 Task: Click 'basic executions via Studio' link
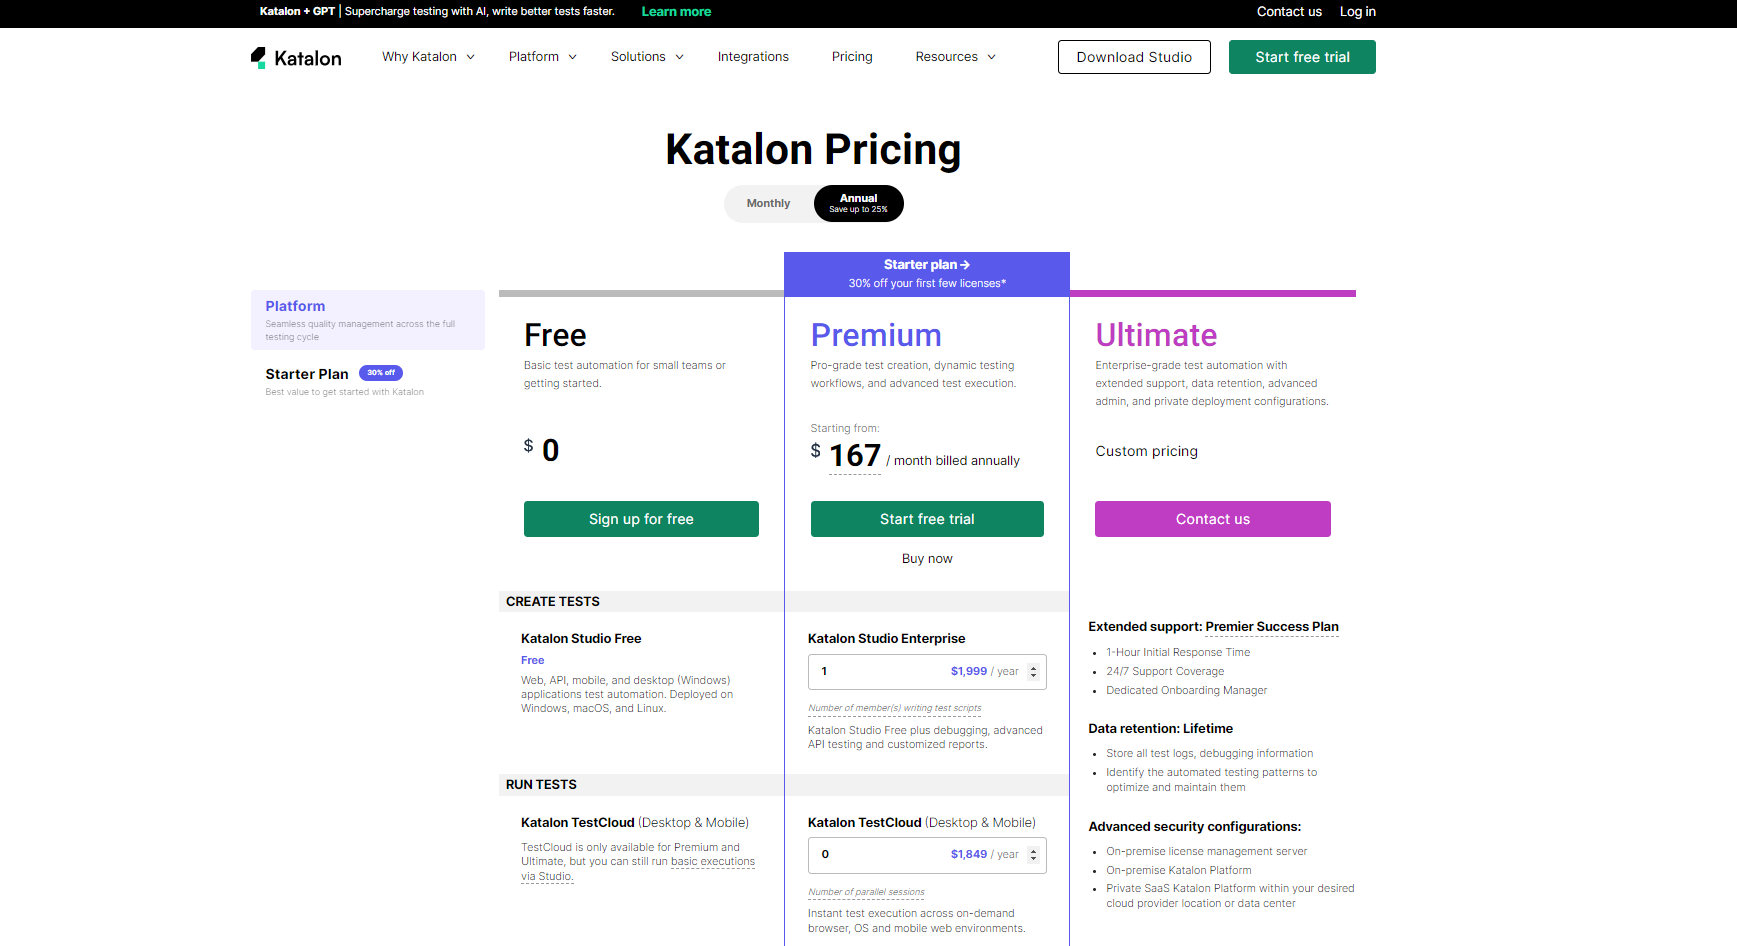(x=713, y=862)
